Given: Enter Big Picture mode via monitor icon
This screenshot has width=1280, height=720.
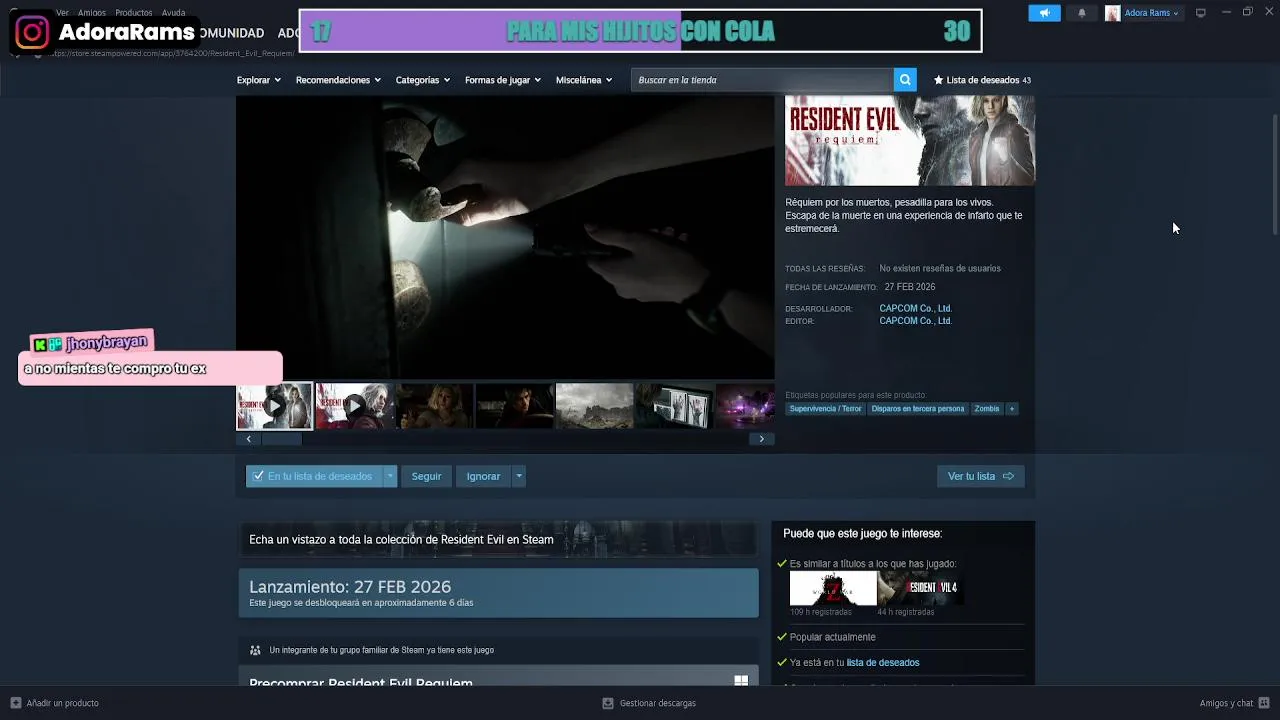Looking at the screenshot, I should pos(1201,13).
